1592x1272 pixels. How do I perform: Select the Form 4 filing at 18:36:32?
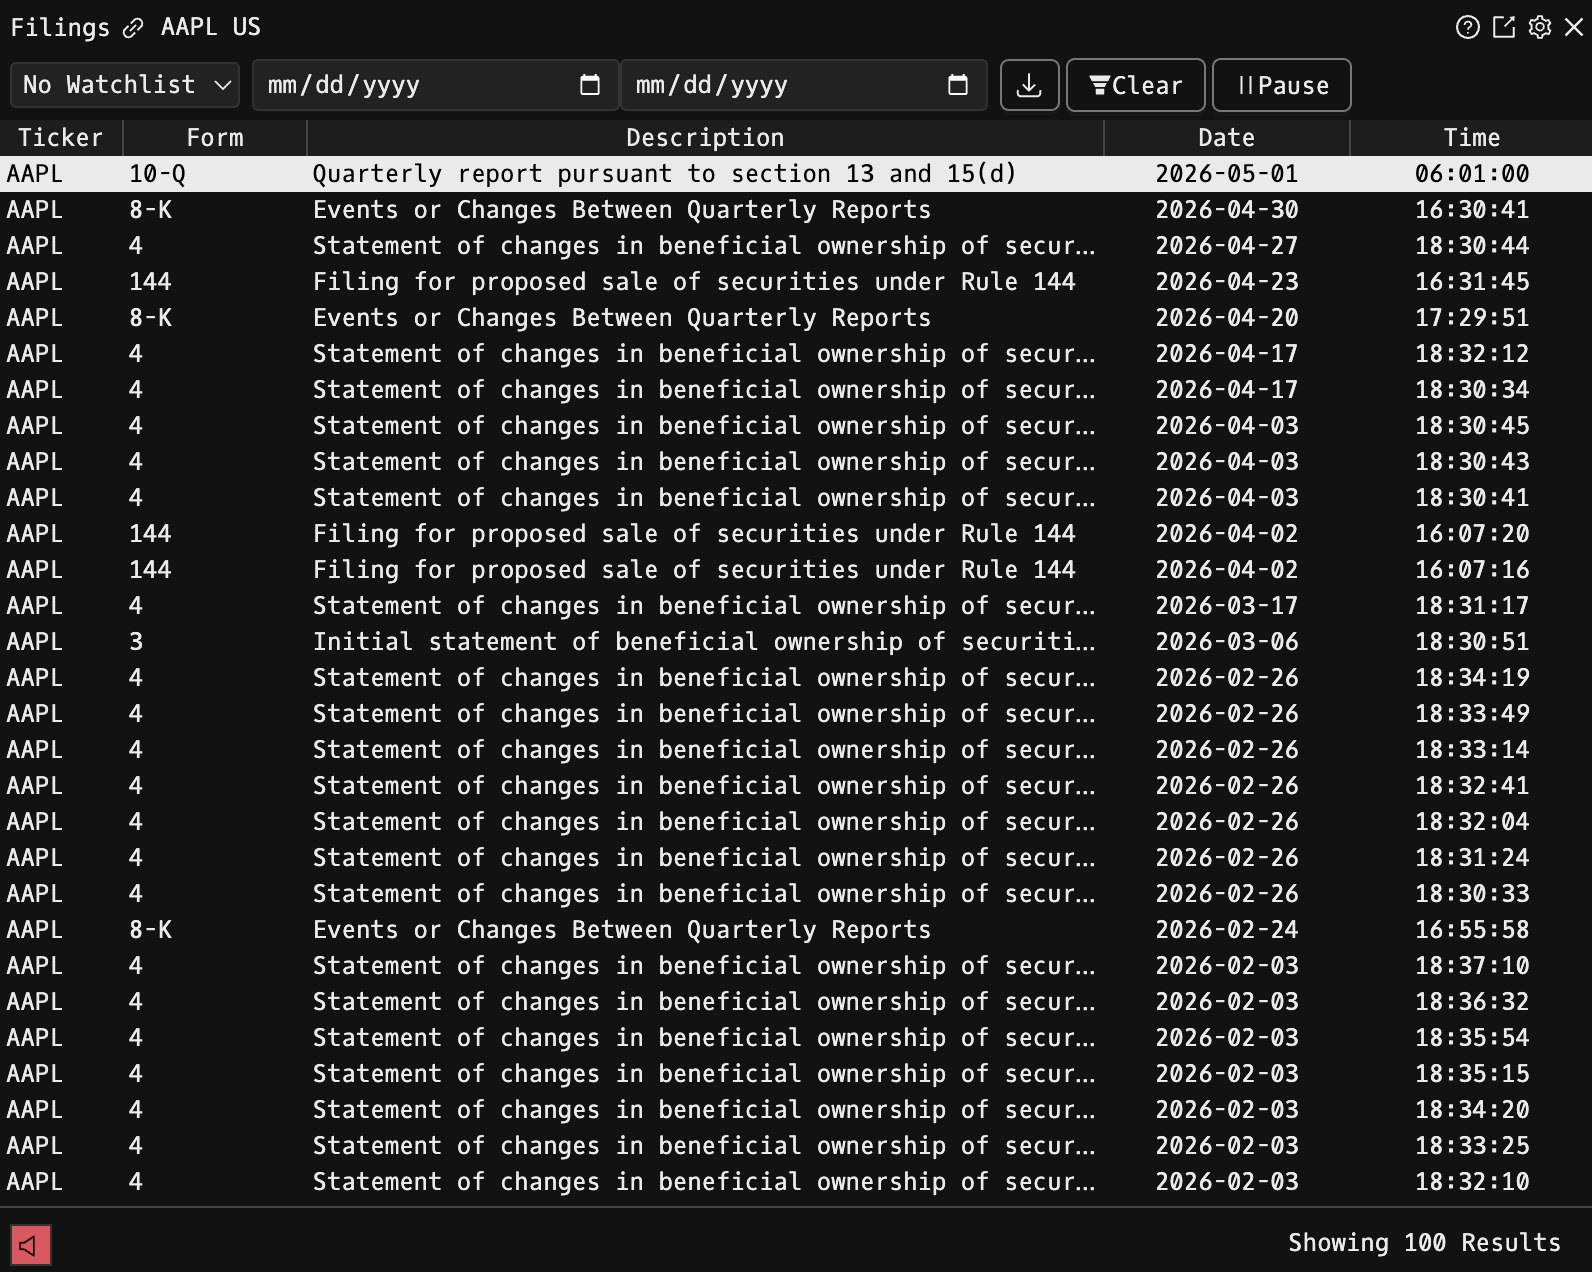click(x=796, y=1002)
